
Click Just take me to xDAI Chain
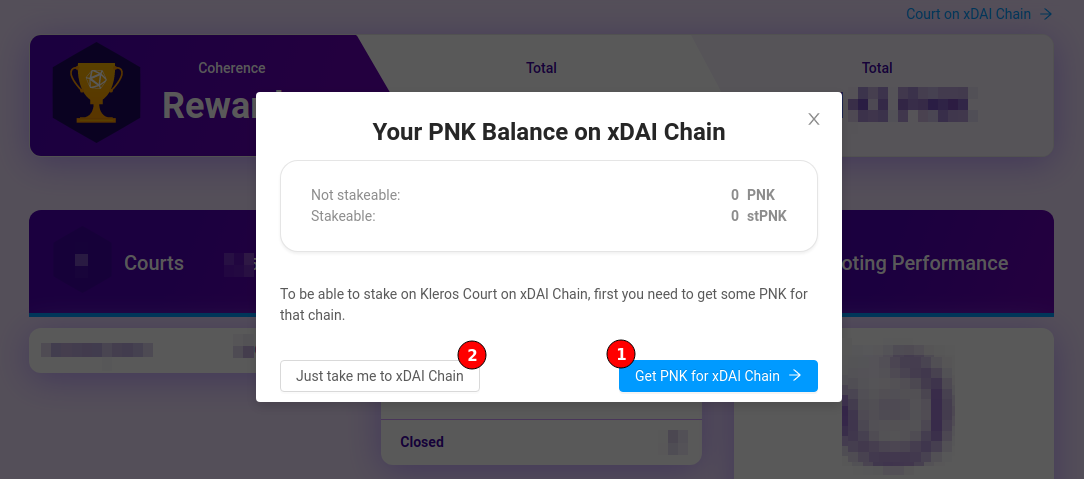pyautogui.click(x=380, y=376)
